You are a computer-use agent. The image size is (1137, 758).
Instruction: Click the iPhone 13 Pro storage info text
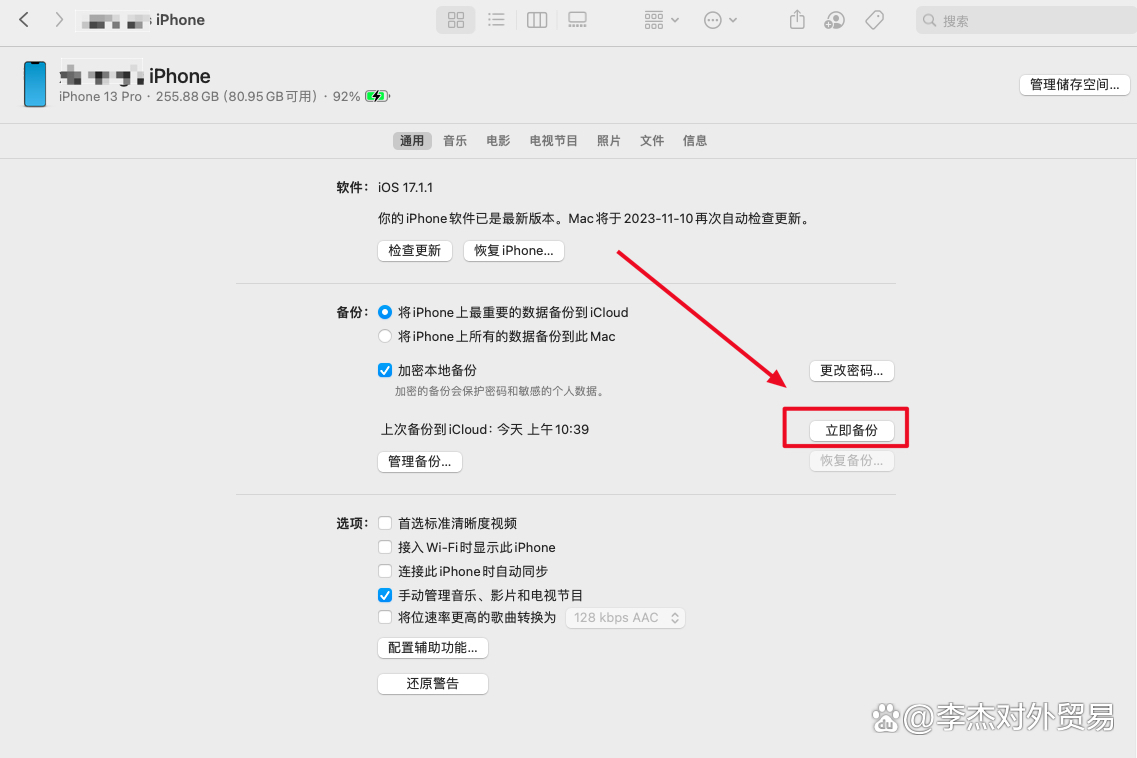pos(210,97)
